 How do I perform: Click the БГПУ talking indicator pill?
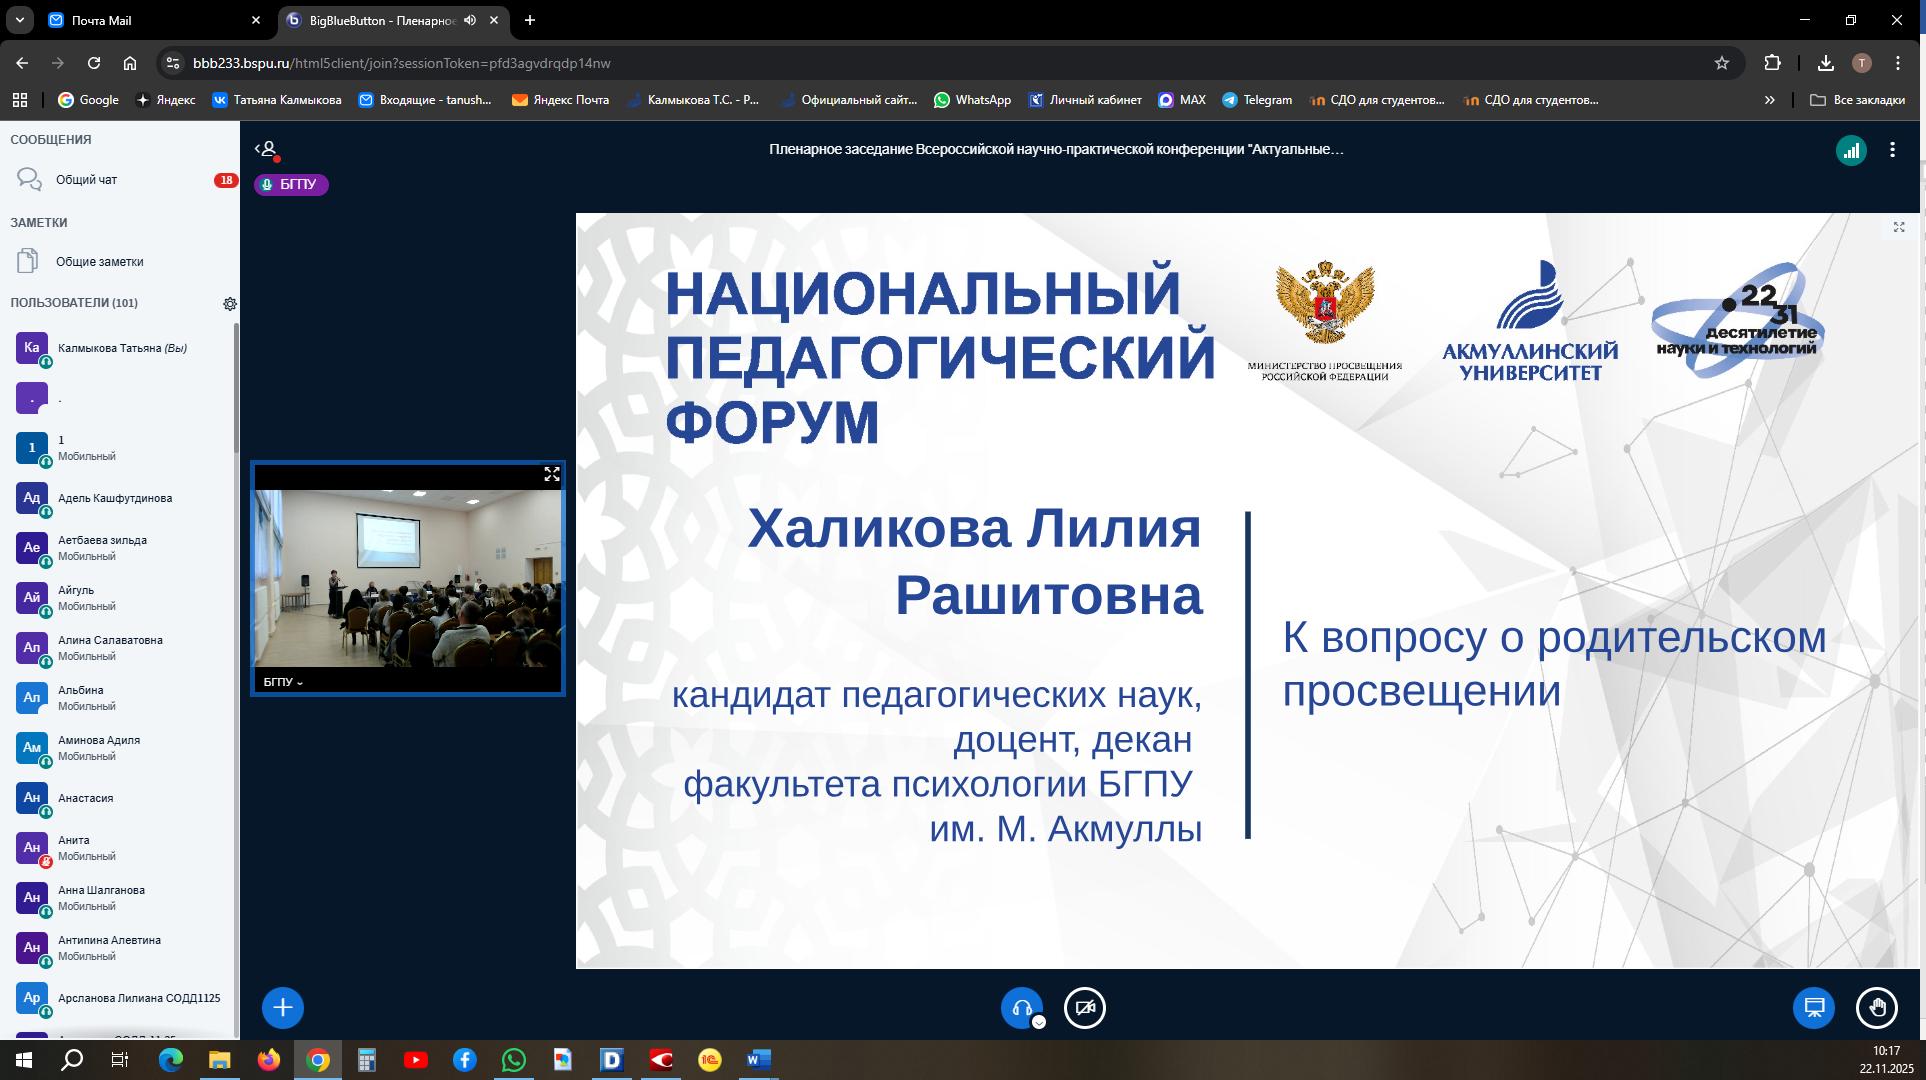coord(291,185)
